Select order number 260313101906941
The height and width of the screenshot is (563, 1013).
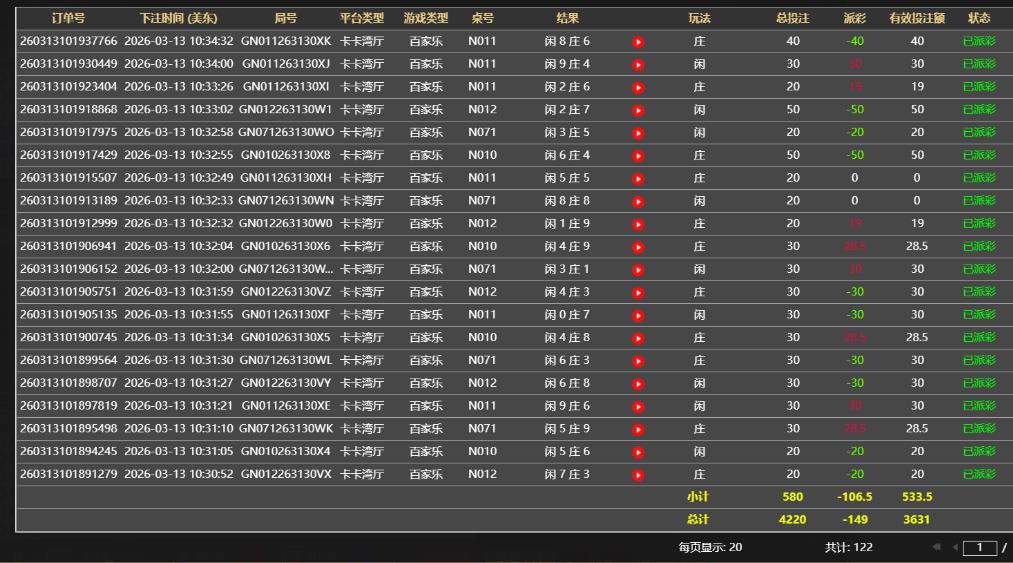(68, 246)
